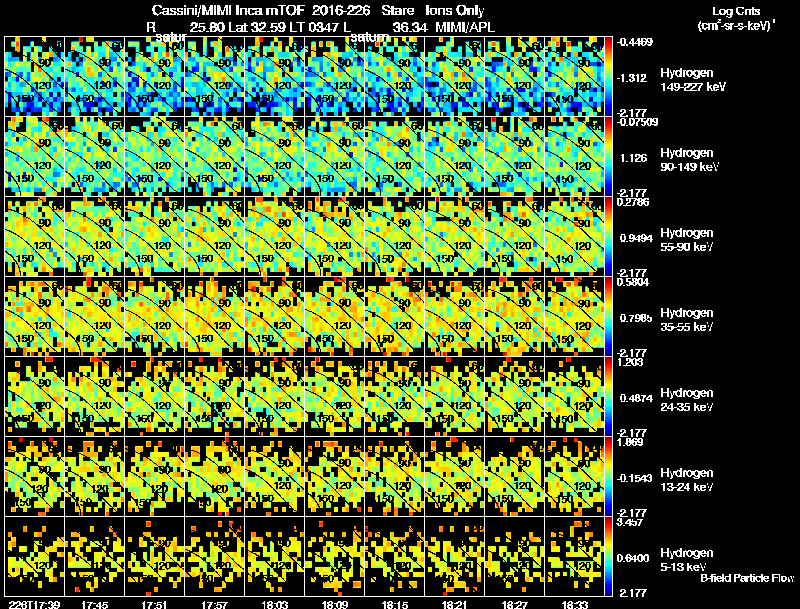Click the 18:33 time label

[574, 605]
